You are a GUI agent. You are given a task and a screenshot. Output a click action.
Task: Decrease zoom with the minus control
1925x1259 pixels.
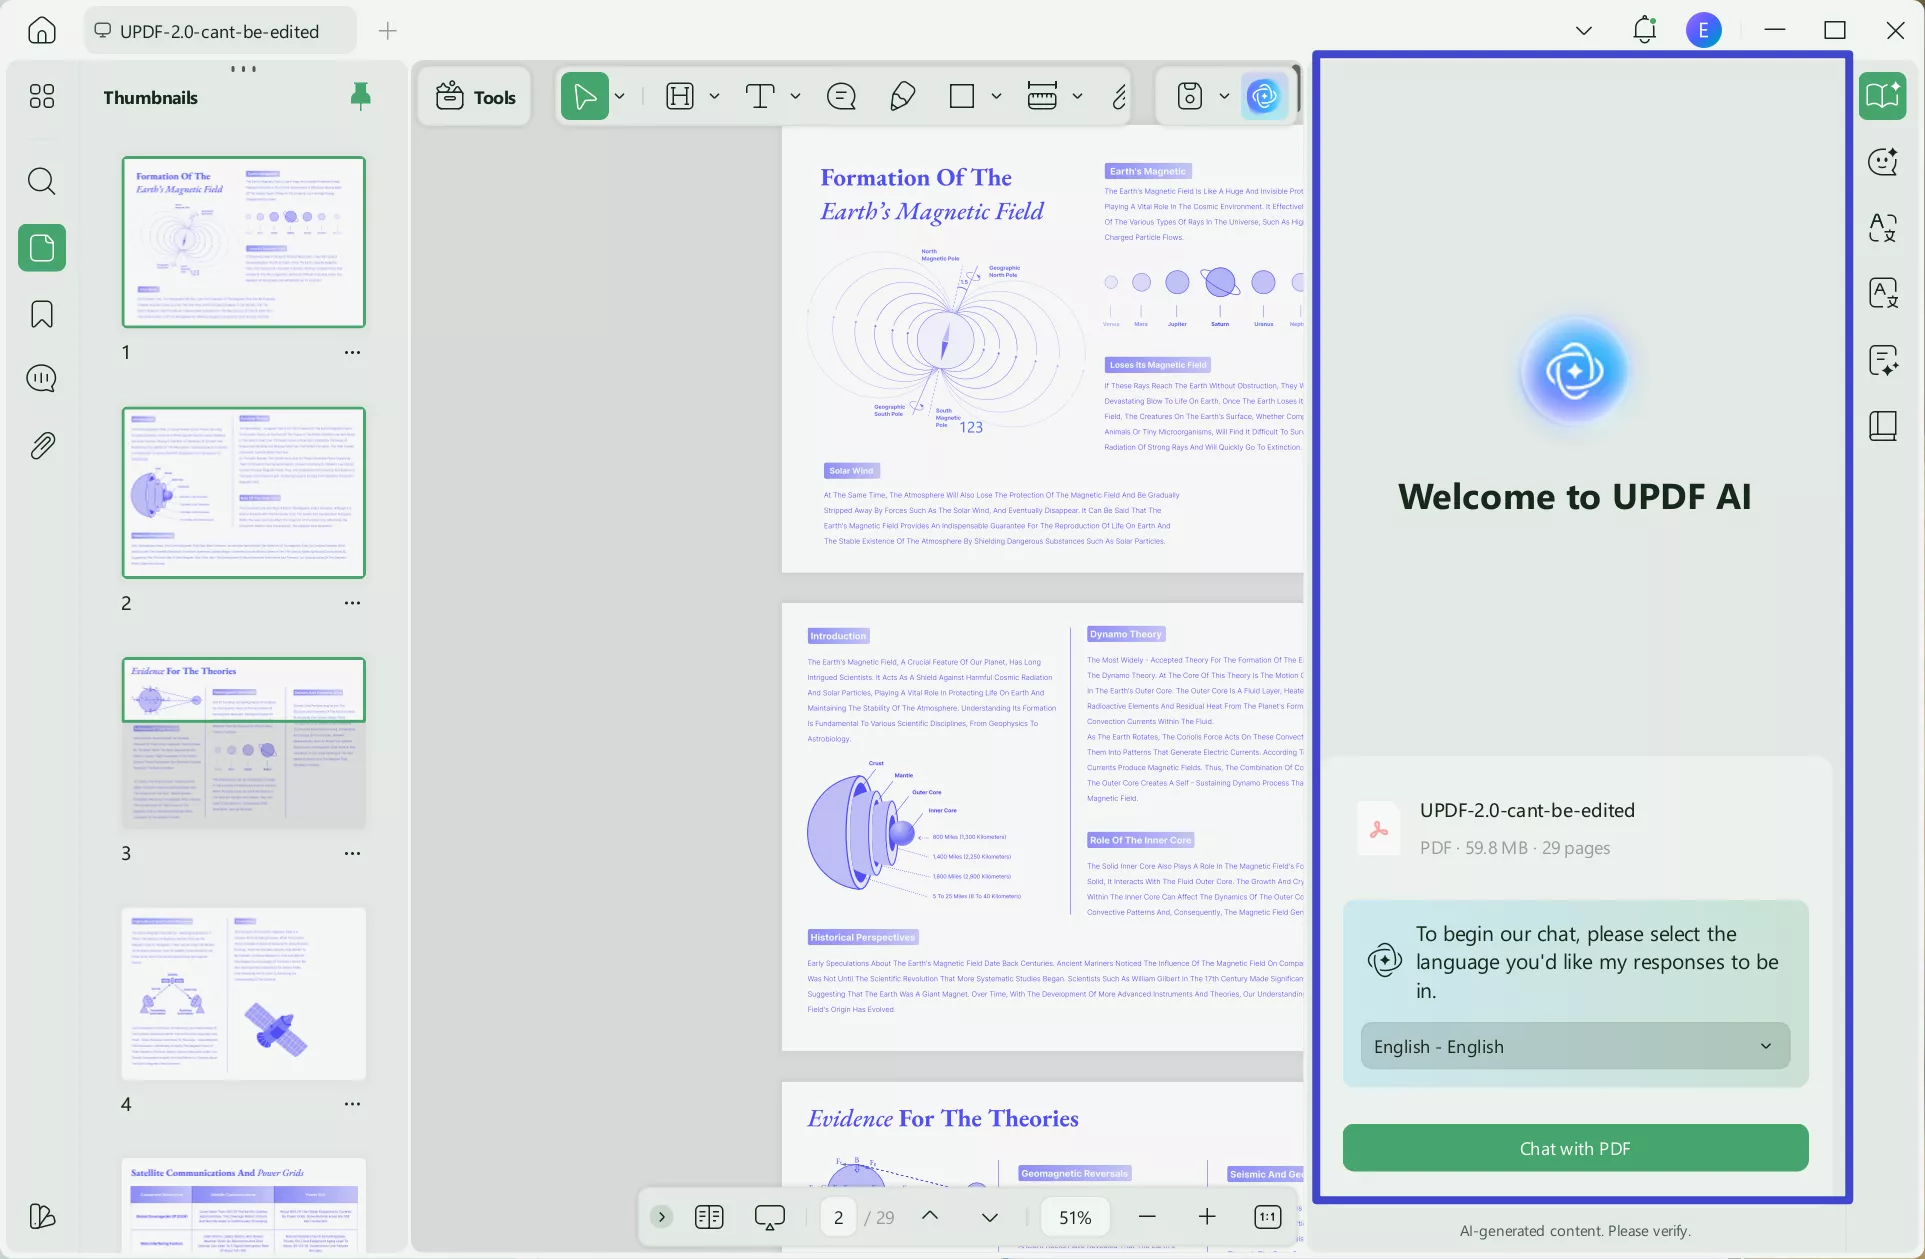(x=1147, y=1217)
